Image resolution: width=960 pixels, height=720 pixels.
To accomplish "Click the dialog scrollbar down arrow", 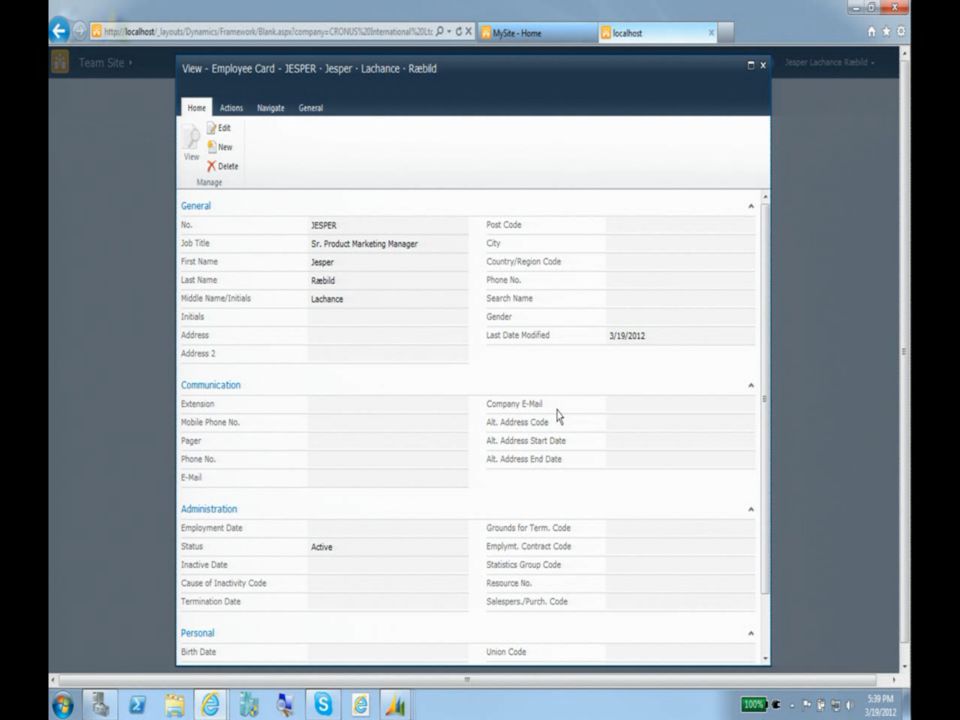I will click(x=765, y=659).
